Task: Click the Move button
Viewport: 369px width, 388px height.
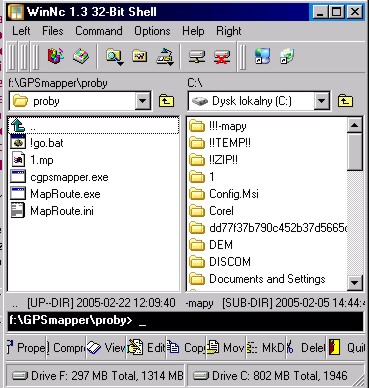Action: tap(226, 348)
